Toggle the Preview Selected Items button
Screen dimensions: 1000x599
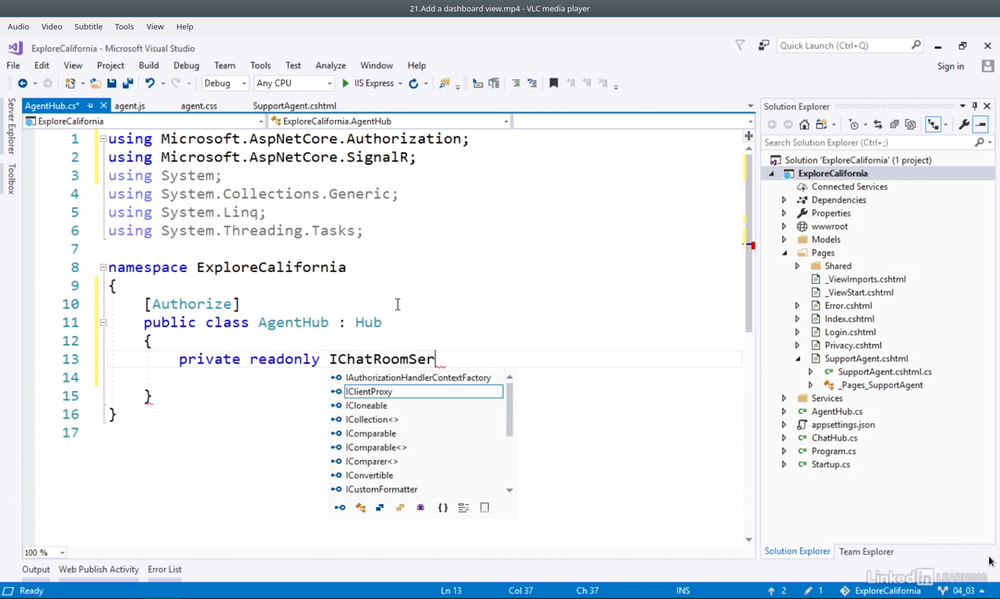pos(981,125)
